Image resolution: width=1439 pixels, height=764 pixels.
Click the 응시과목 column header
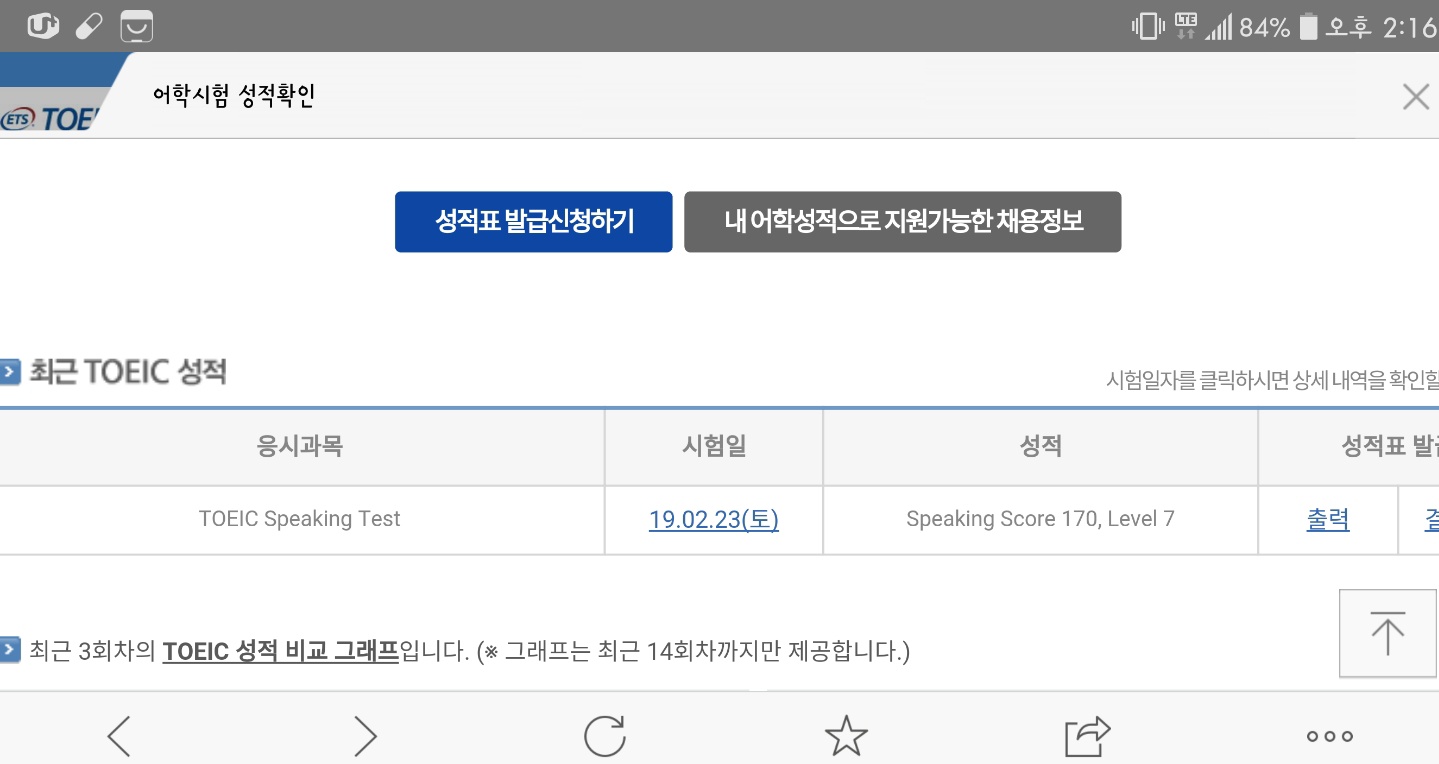point(300,447)
